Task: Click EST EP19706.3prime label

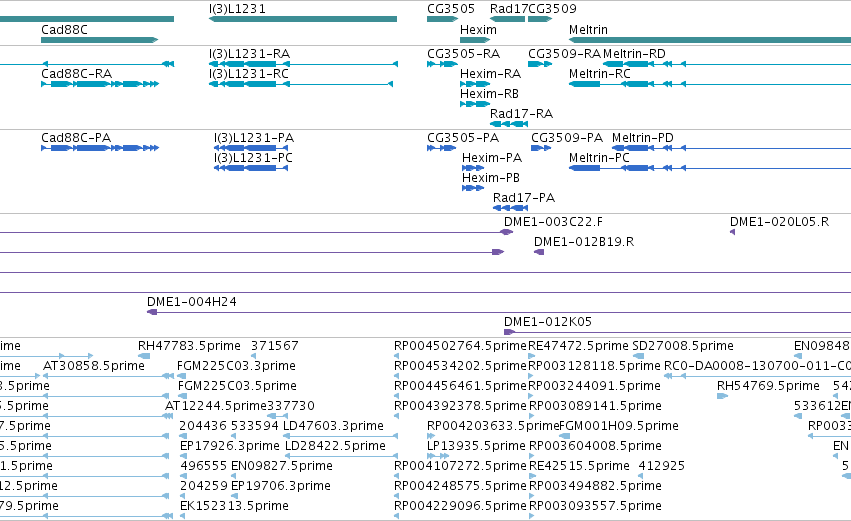Action: [281, 487]
